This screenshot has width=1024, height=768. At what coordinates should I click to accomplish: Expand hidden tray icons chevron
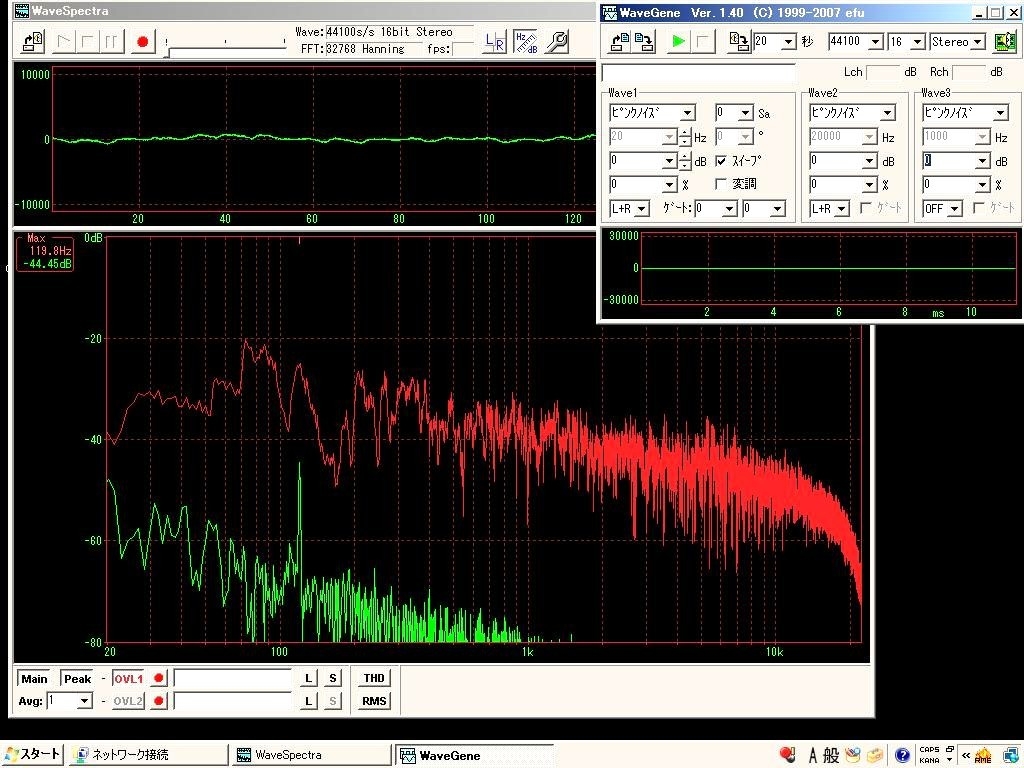tap(966, 756)
